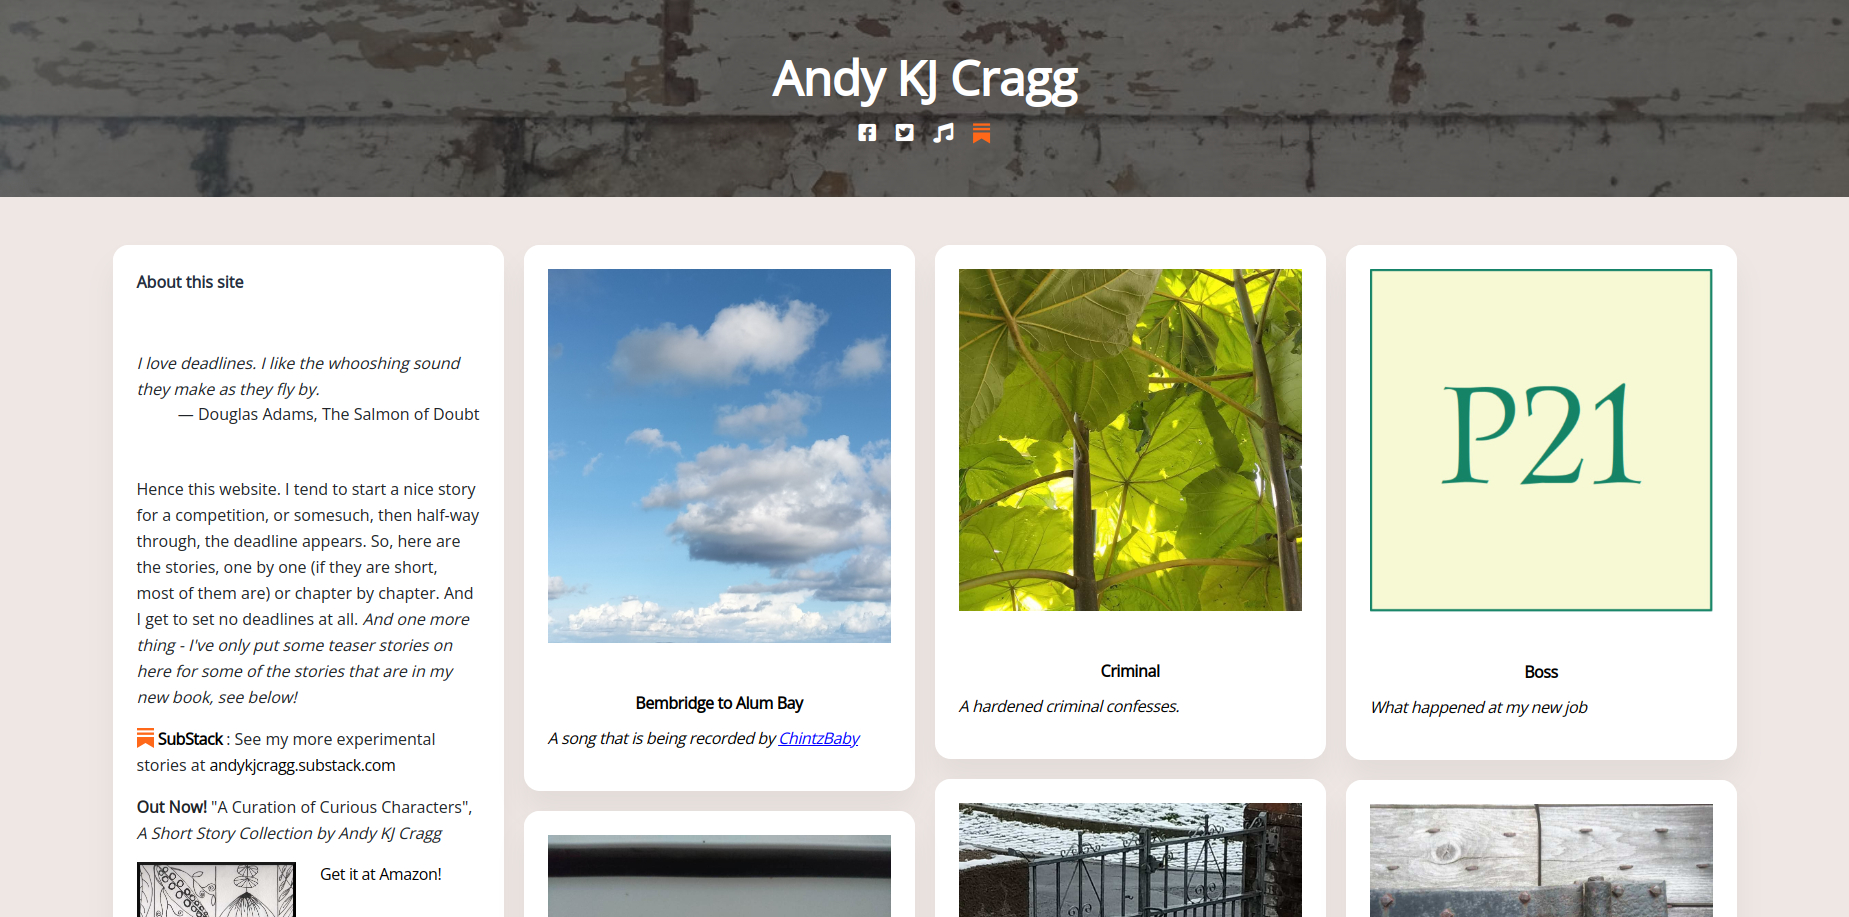This screenshot has width=1849, height=917.
Task: Open the Criminal story title
Action: pyautogui.click(x=1130, y=671)
